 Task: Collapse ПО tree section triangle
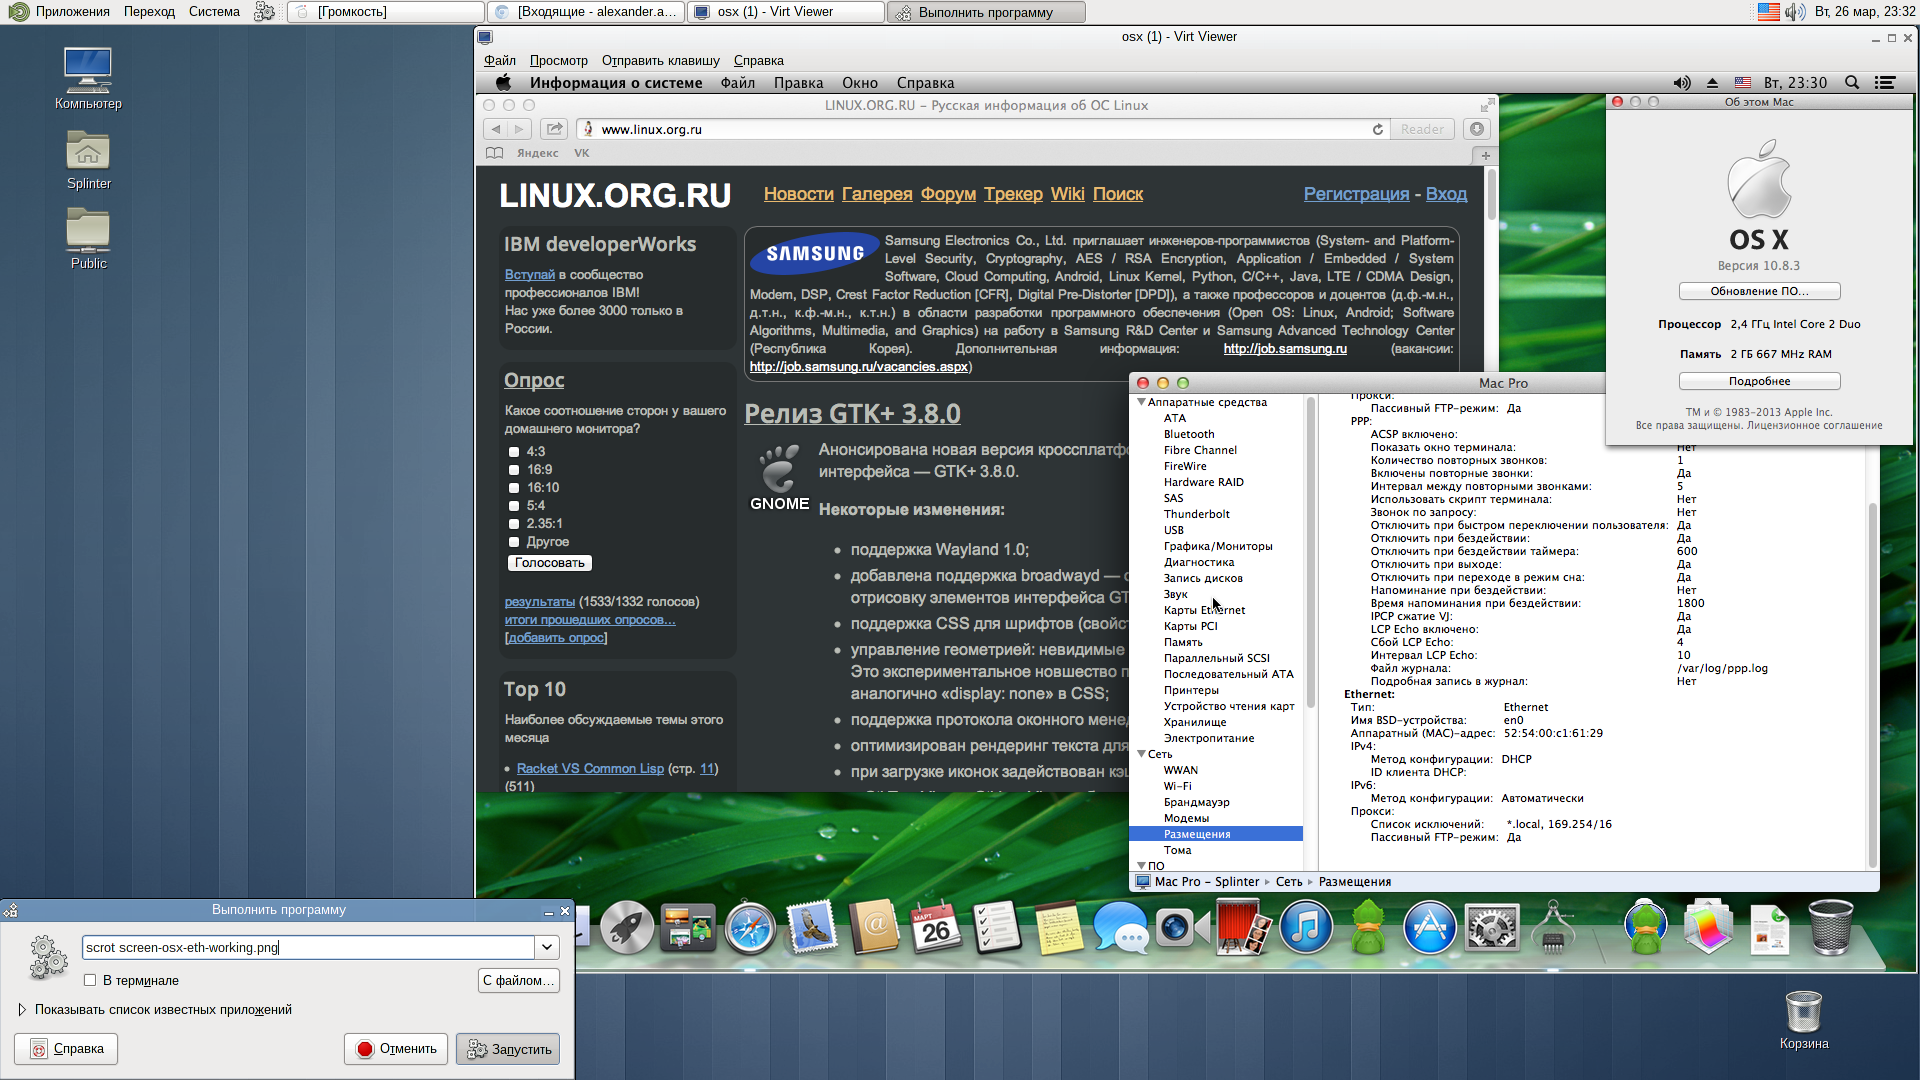pyautogui.click(x=1141, y=866)
